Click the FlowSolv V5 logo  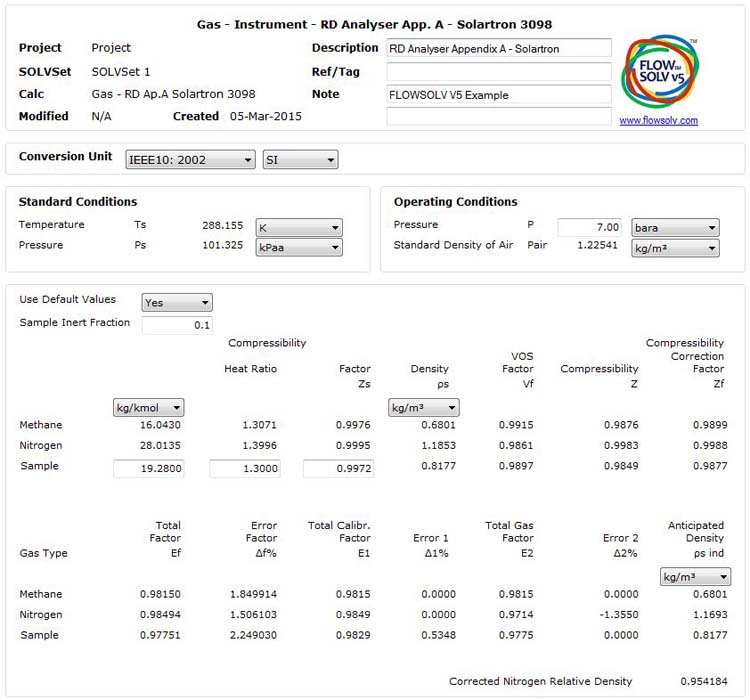pos(660,71)
